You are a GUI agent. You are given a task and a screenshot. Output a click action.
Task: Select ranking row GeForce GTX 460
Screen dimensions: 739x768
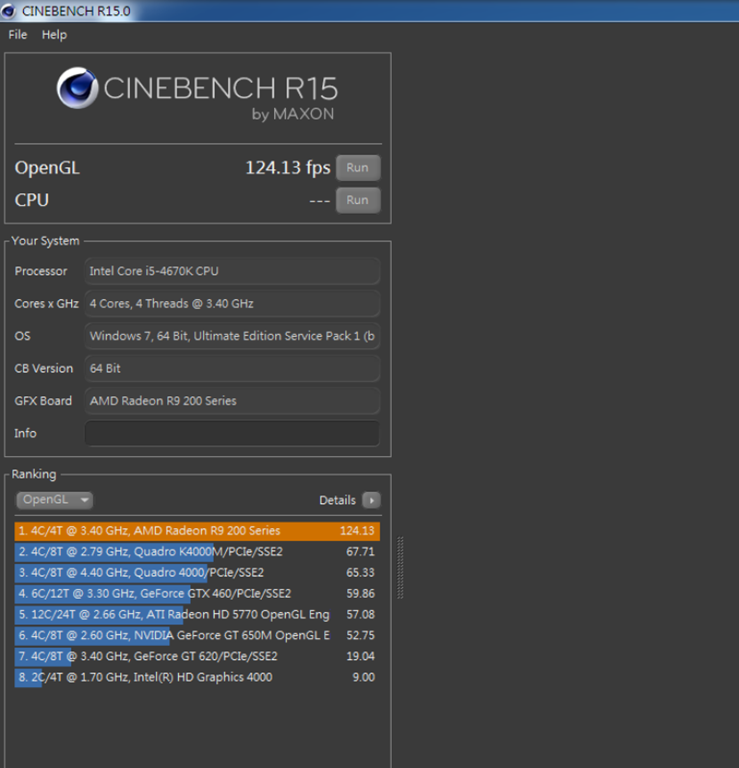[197, 594]
